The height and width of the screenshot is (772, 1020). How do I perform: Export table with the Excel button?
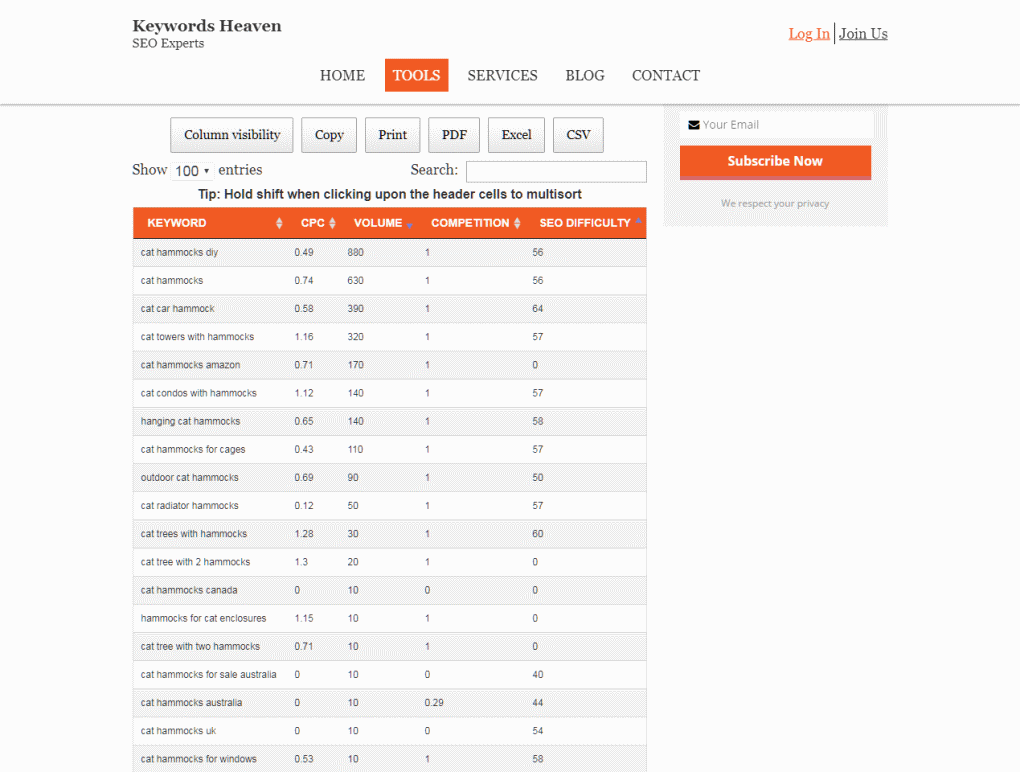(x=517, y=135)
